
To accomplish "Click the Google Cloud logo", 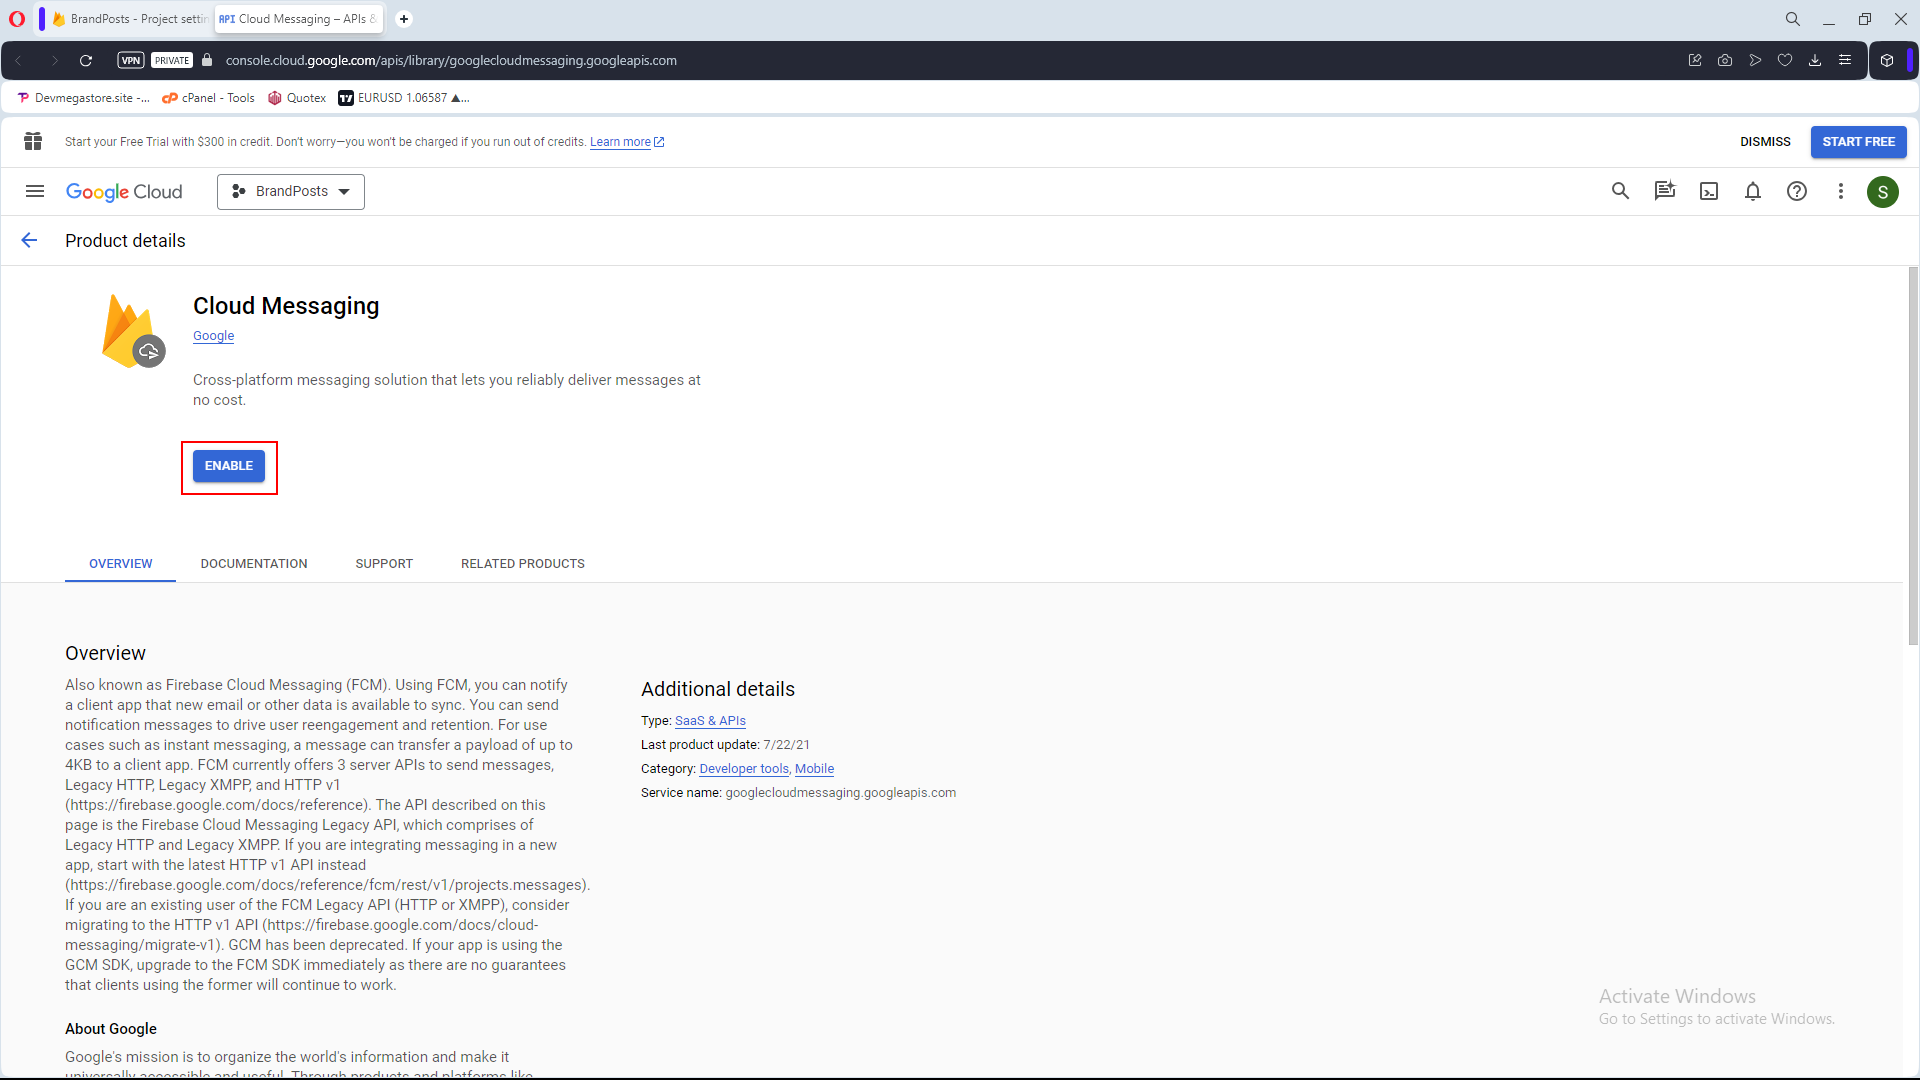I will [124, 192].
